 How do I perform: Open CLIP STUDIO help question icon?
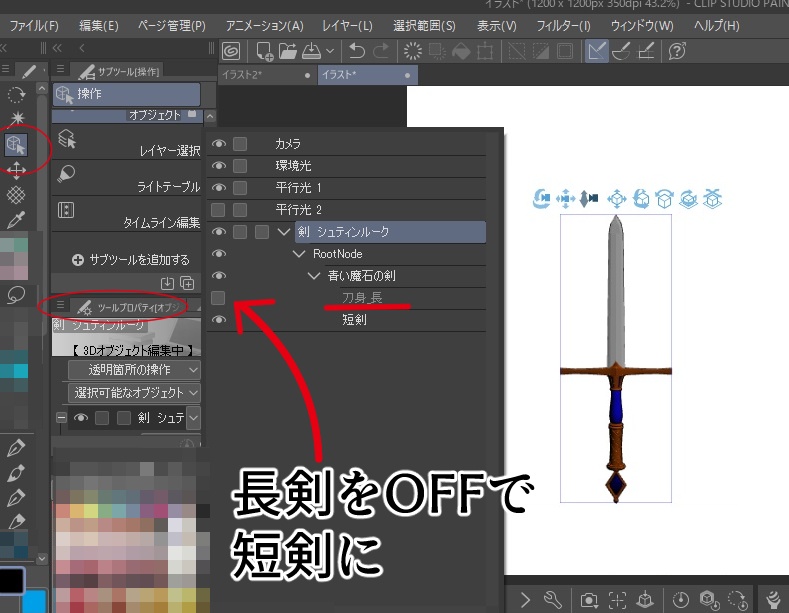(677, 51)
